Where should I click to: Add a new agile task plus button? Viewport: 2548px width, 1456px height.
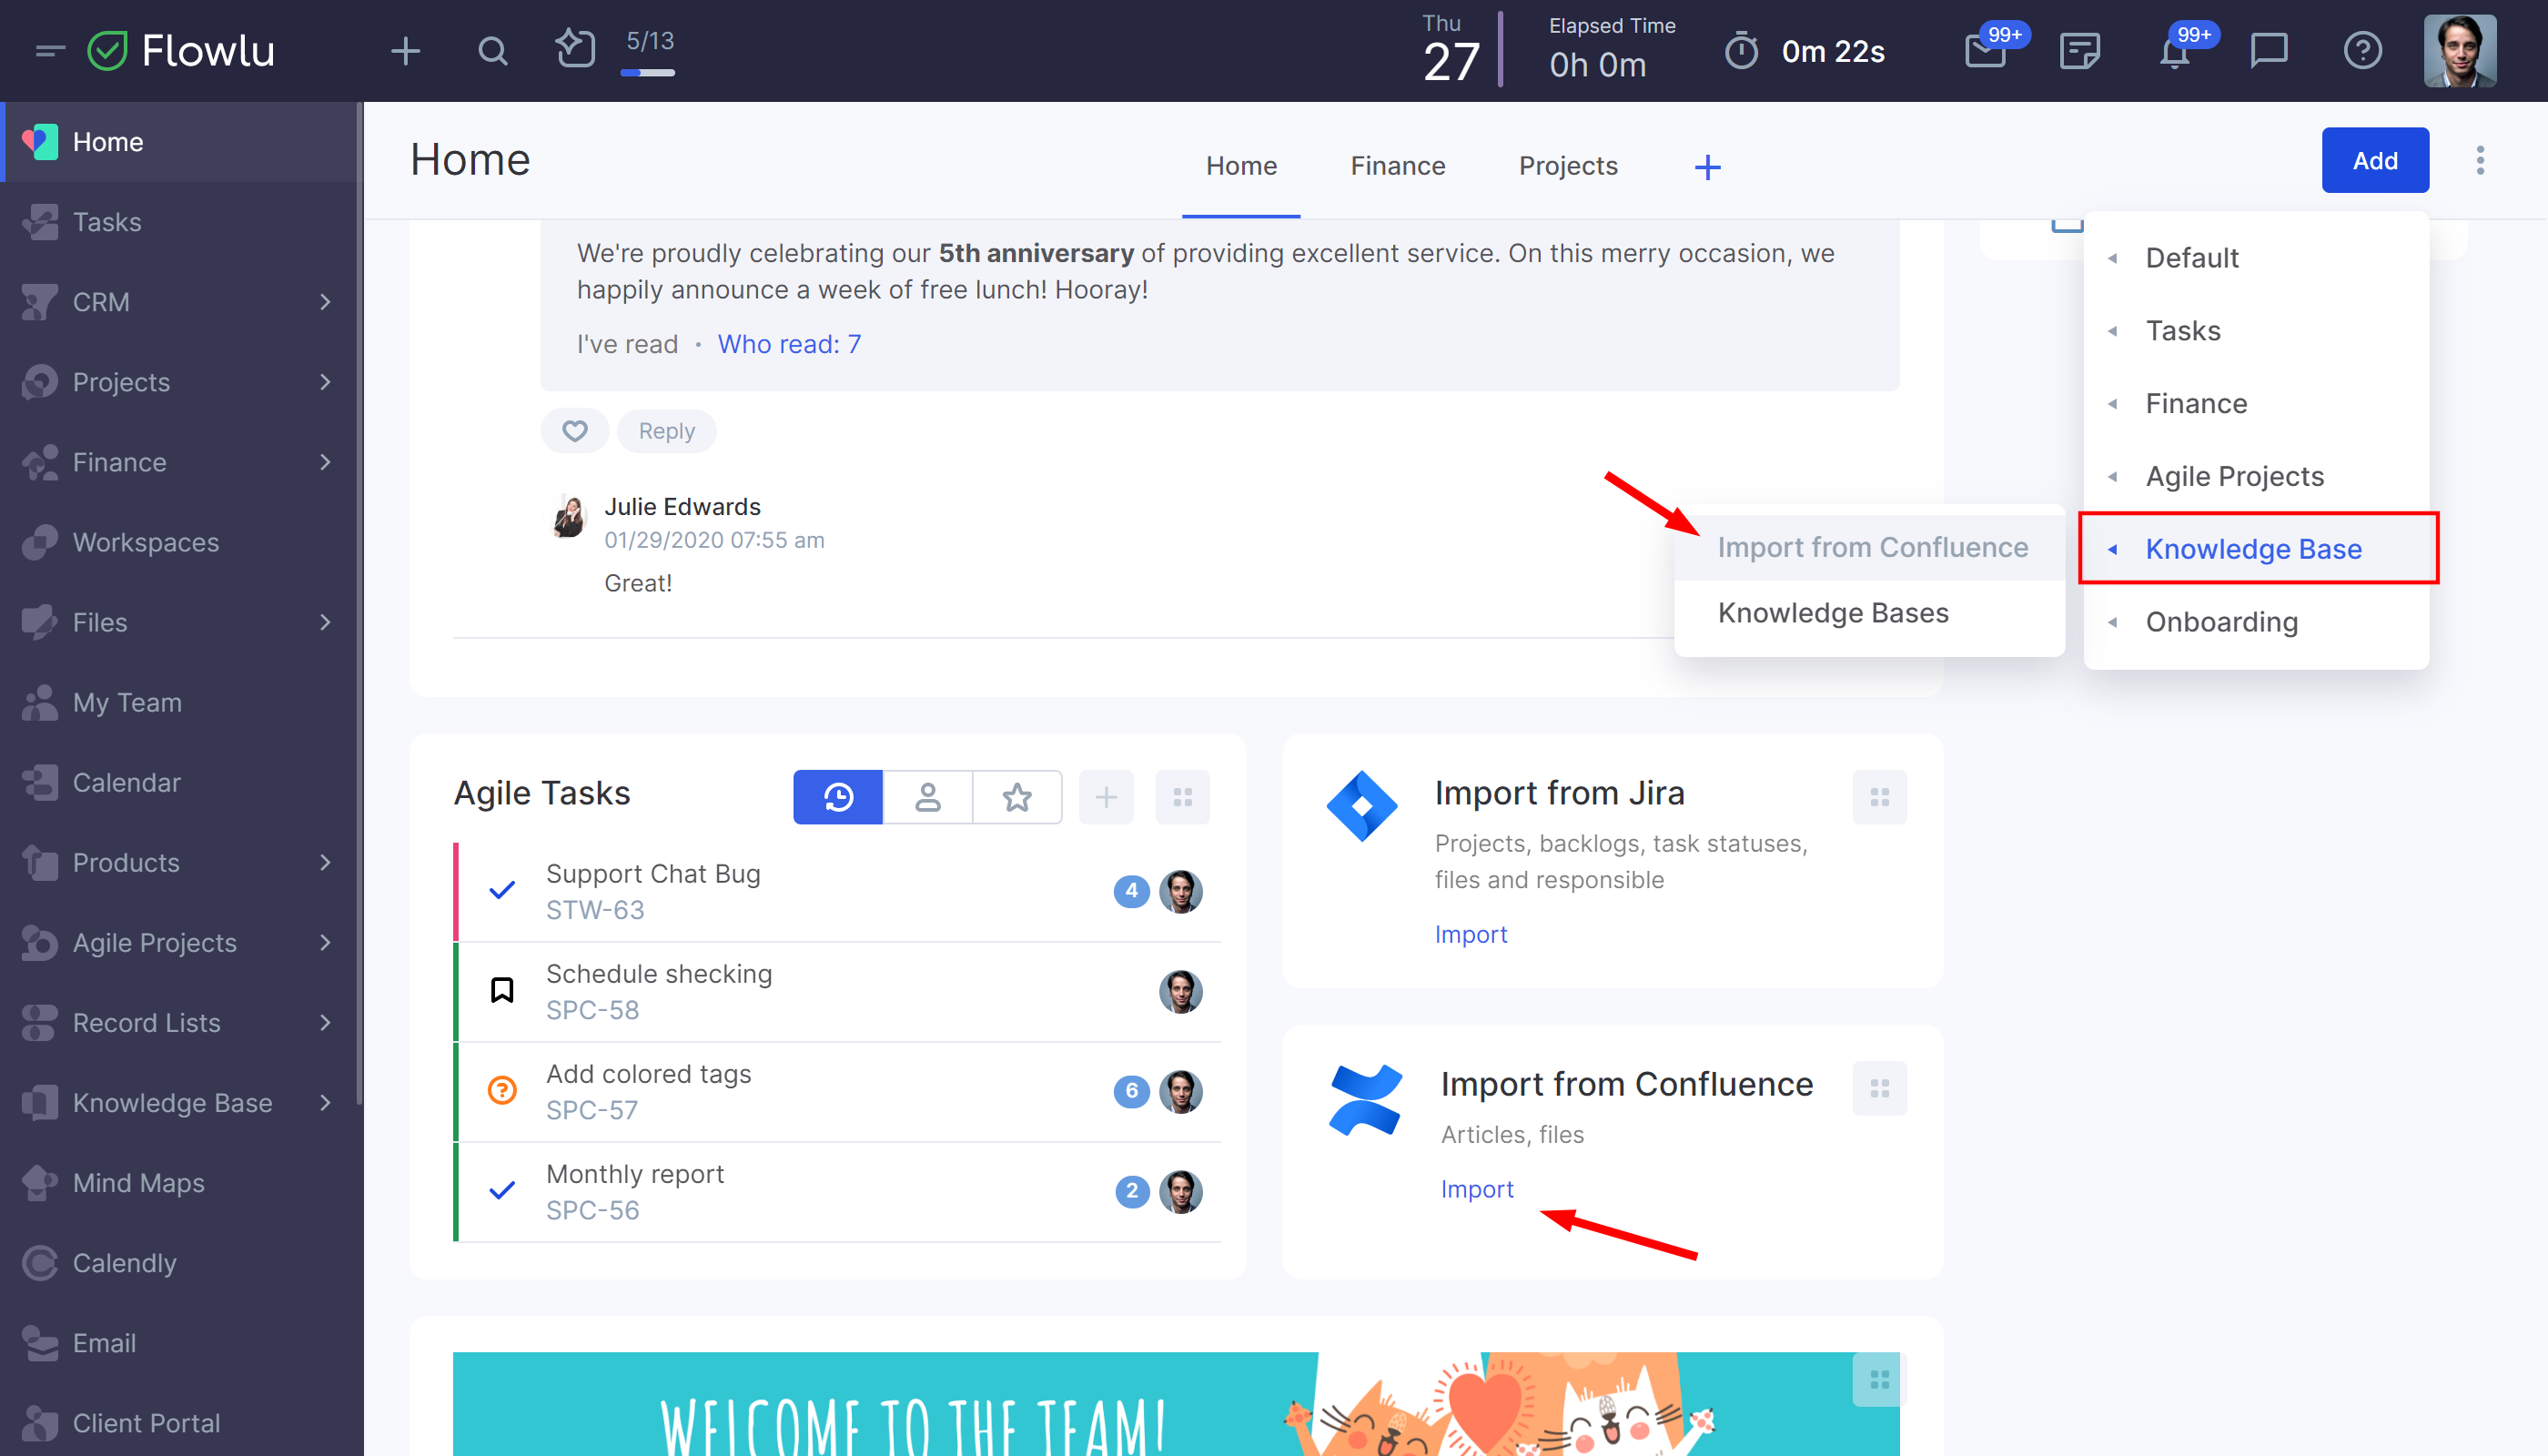[x=1106, y=797]
